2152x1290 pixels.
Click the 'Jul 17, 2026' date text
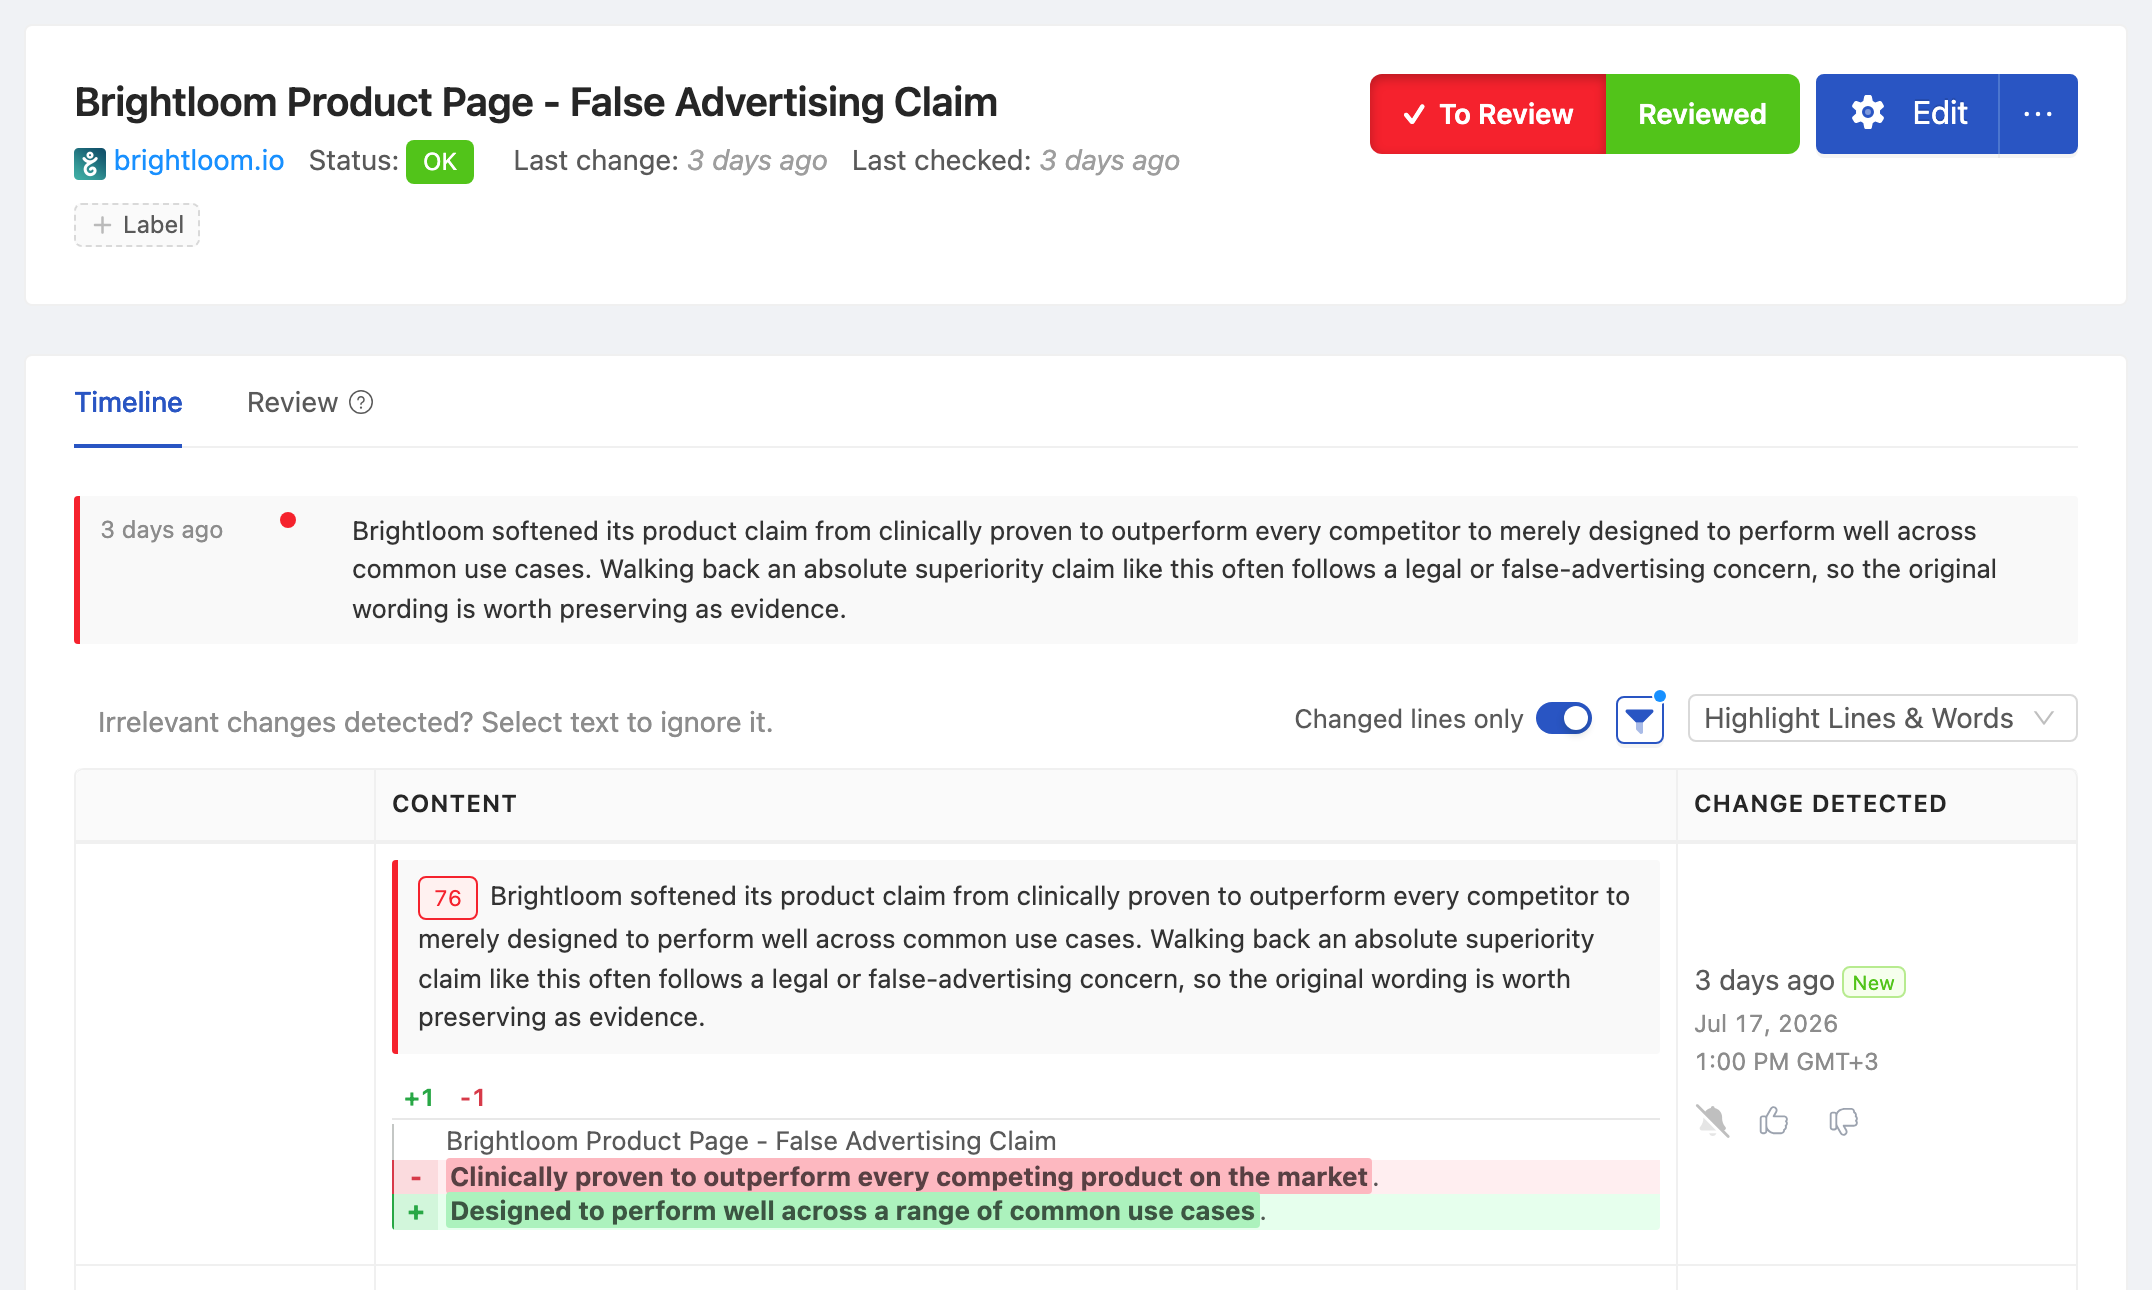(1766, 1024)
